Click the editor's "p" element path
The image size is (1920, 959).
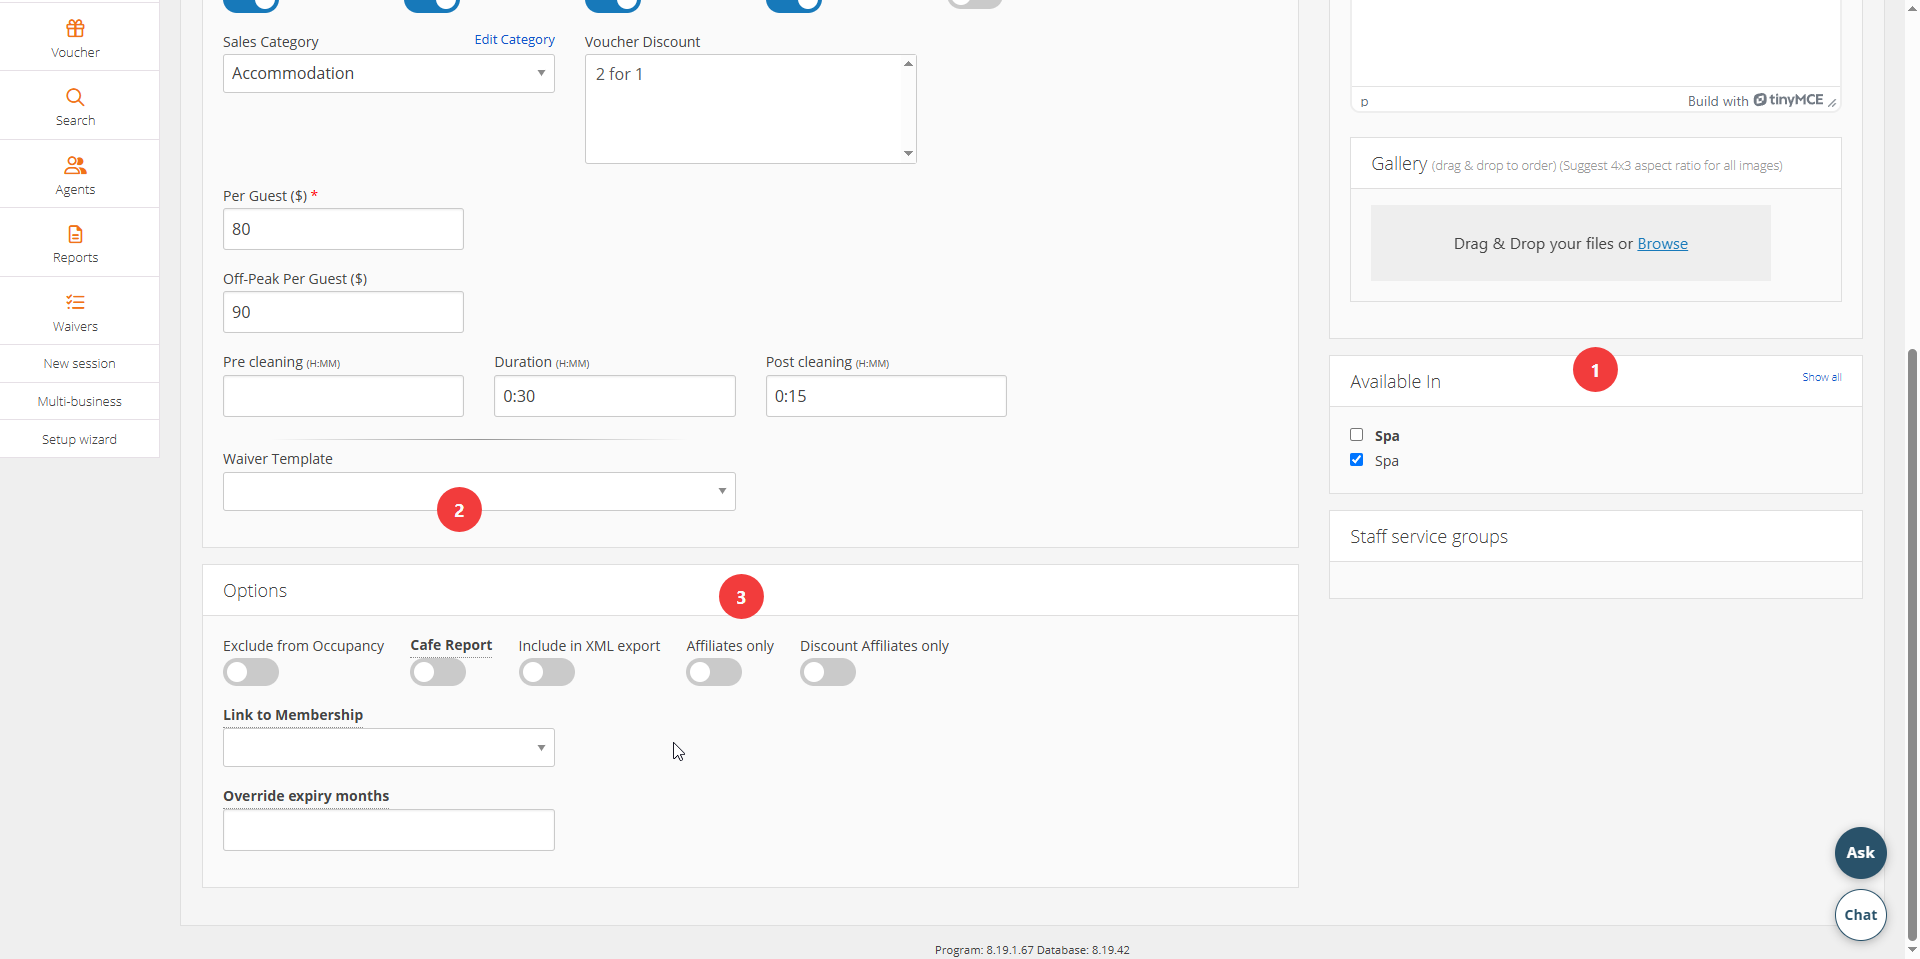pos(1364,102)
